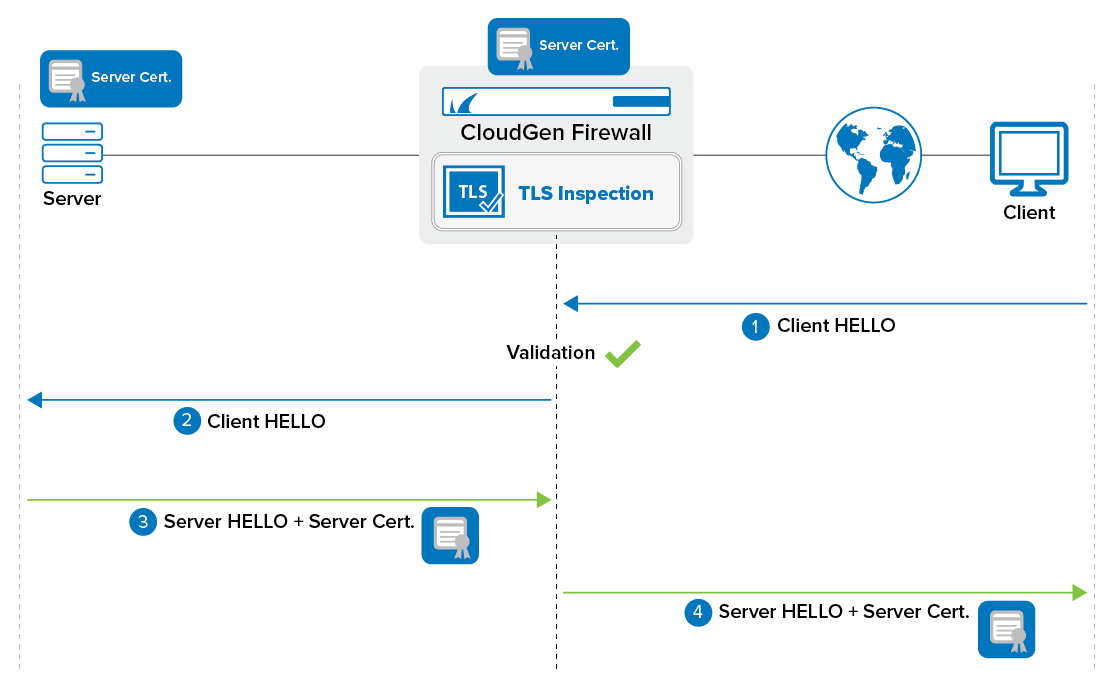Click the certificate icon next to step 4 label
Screen dimensions: 1112x688
[x=1006, y=630]
